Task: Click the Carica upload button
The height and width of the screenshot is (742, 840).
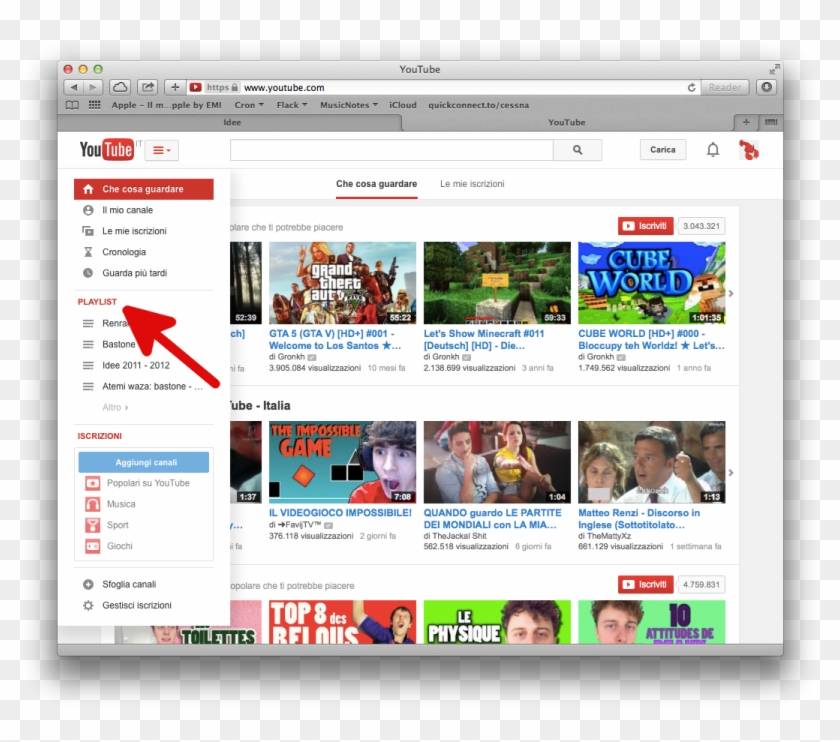Action: 662,149
